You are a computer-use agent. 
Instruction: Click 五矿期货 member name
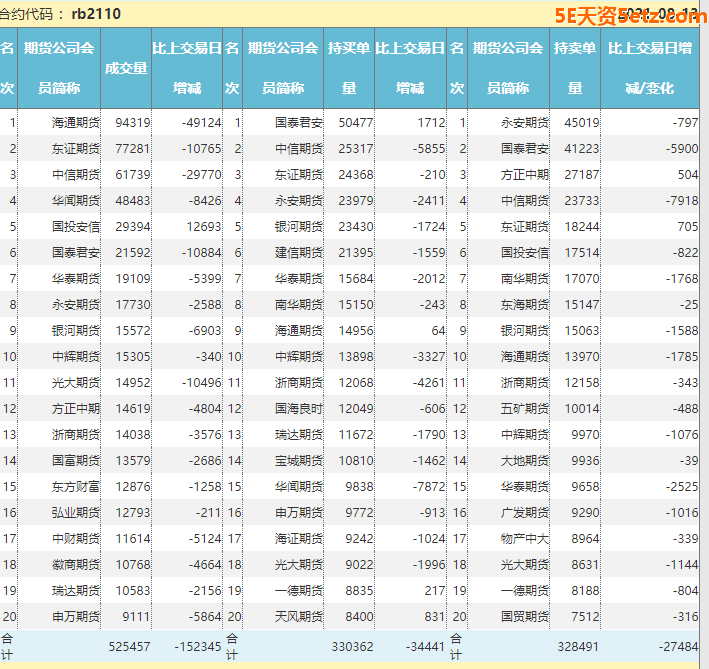click(x=525, y=409)
